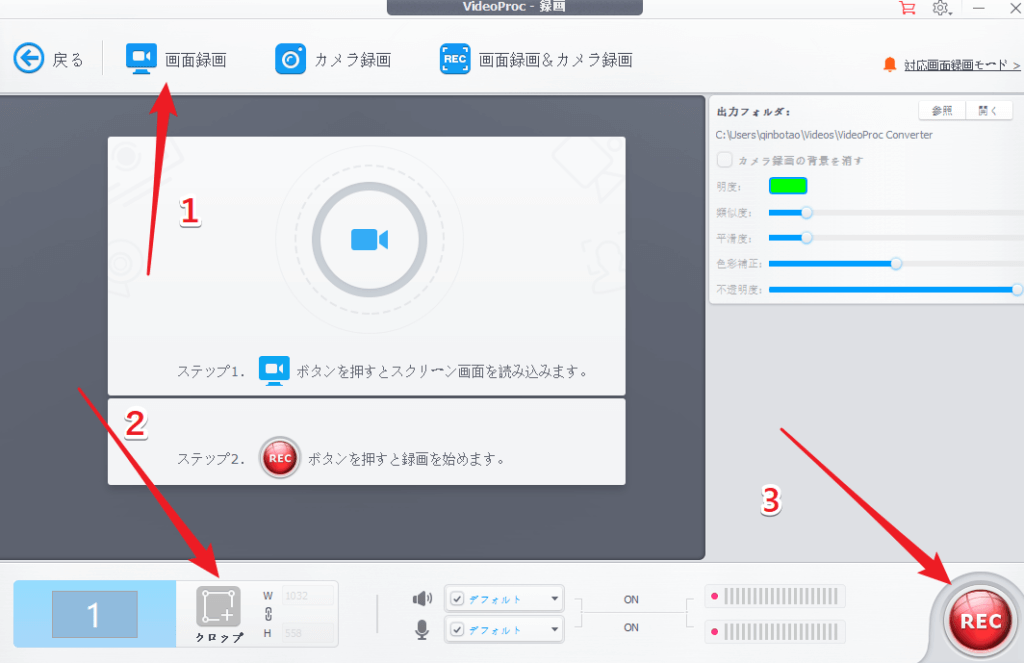Image resolution: width=1024 pixels, height=663 pixels.
Task: Toggle the microphone デフォルト device checkbox
Action: (x=457, y=630)
